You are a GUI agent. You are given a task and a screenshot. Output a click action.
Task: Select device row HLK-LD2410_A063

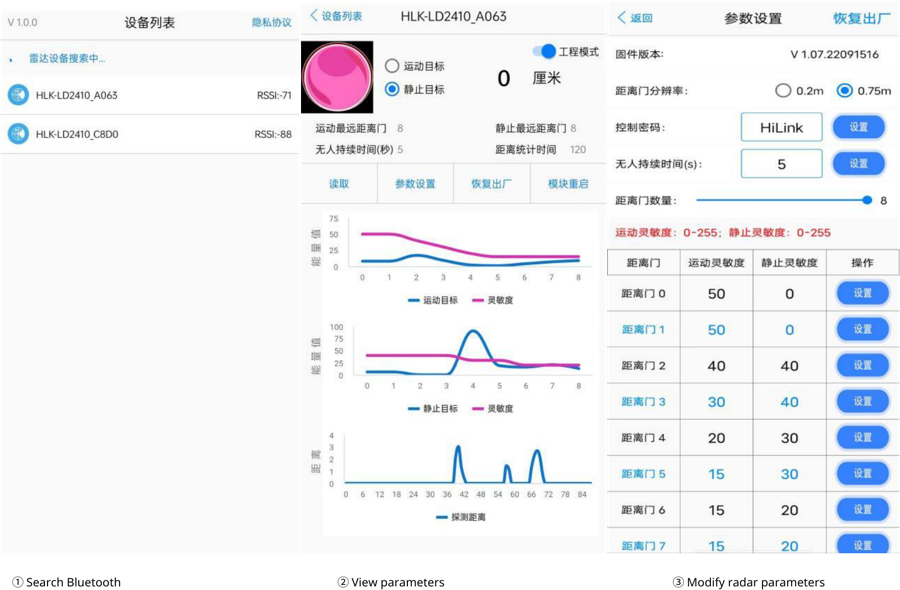(150, 95)
